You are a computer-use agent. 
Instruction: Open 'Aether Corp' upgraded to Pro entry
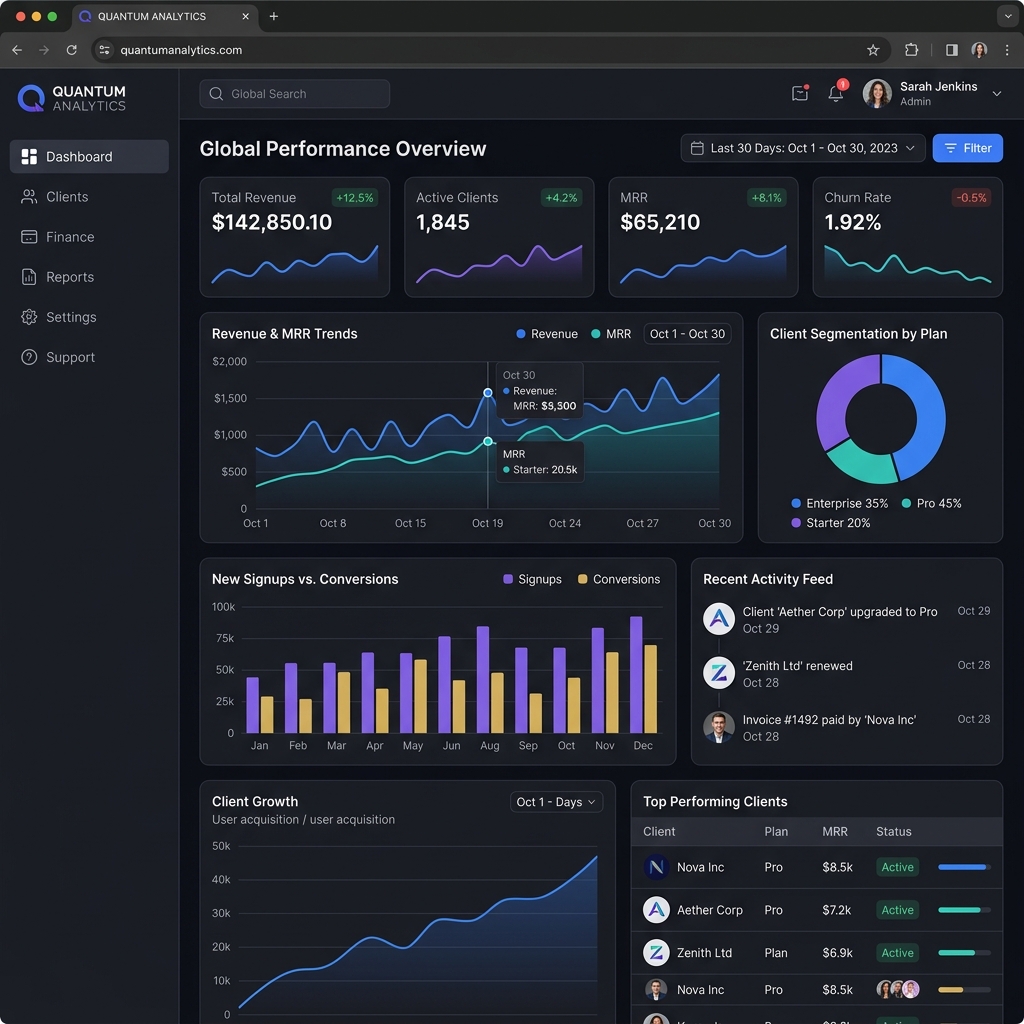coord(846,619)
